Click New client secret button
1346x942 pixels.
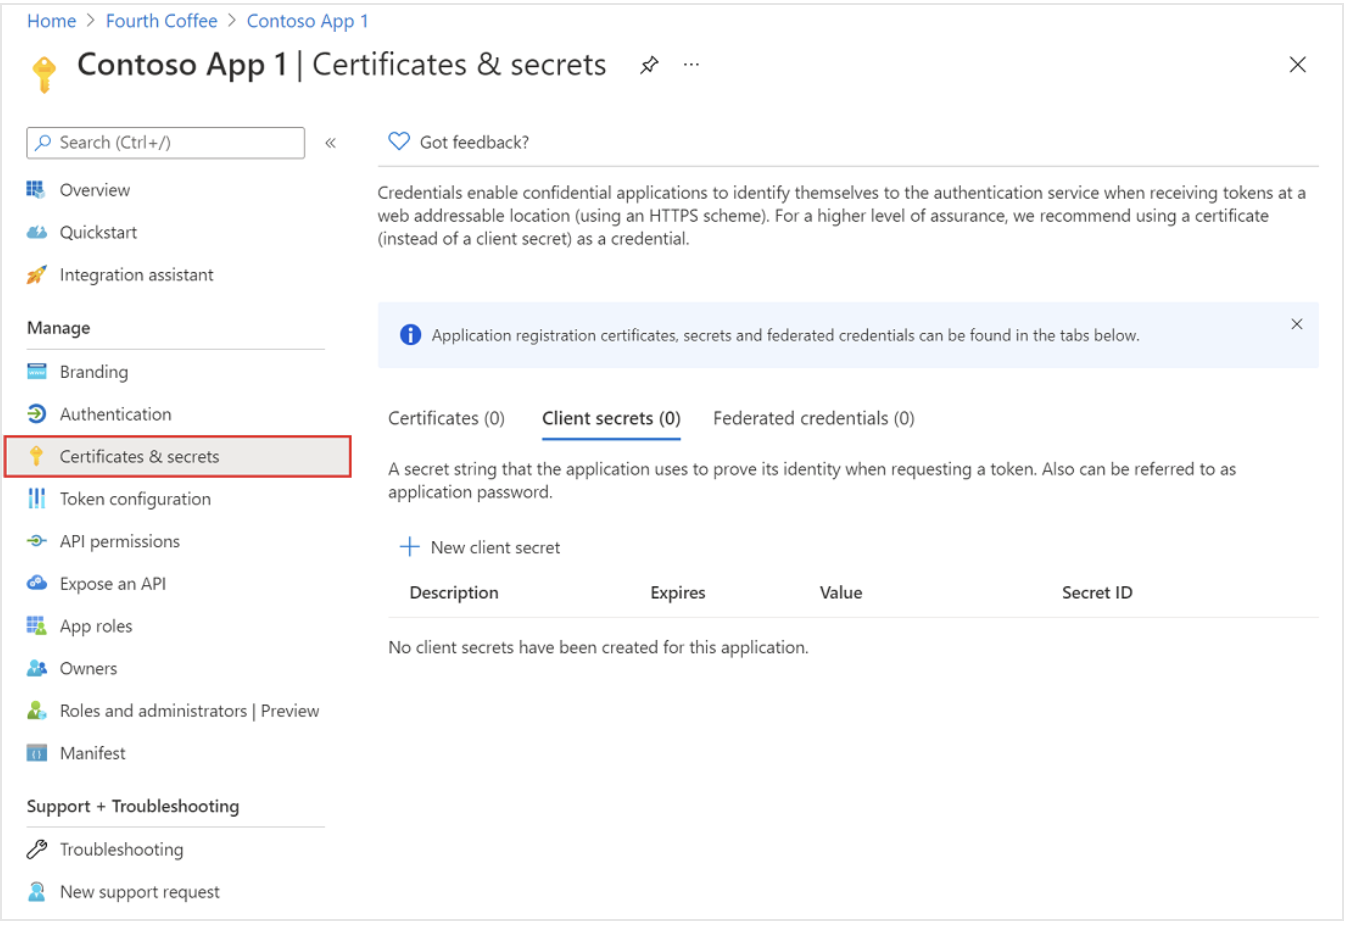coord(480,547)
